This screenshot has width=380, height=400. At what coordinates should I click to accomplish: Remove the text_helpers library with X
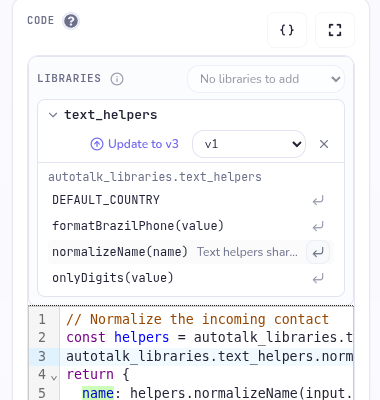tap(324, 144)
